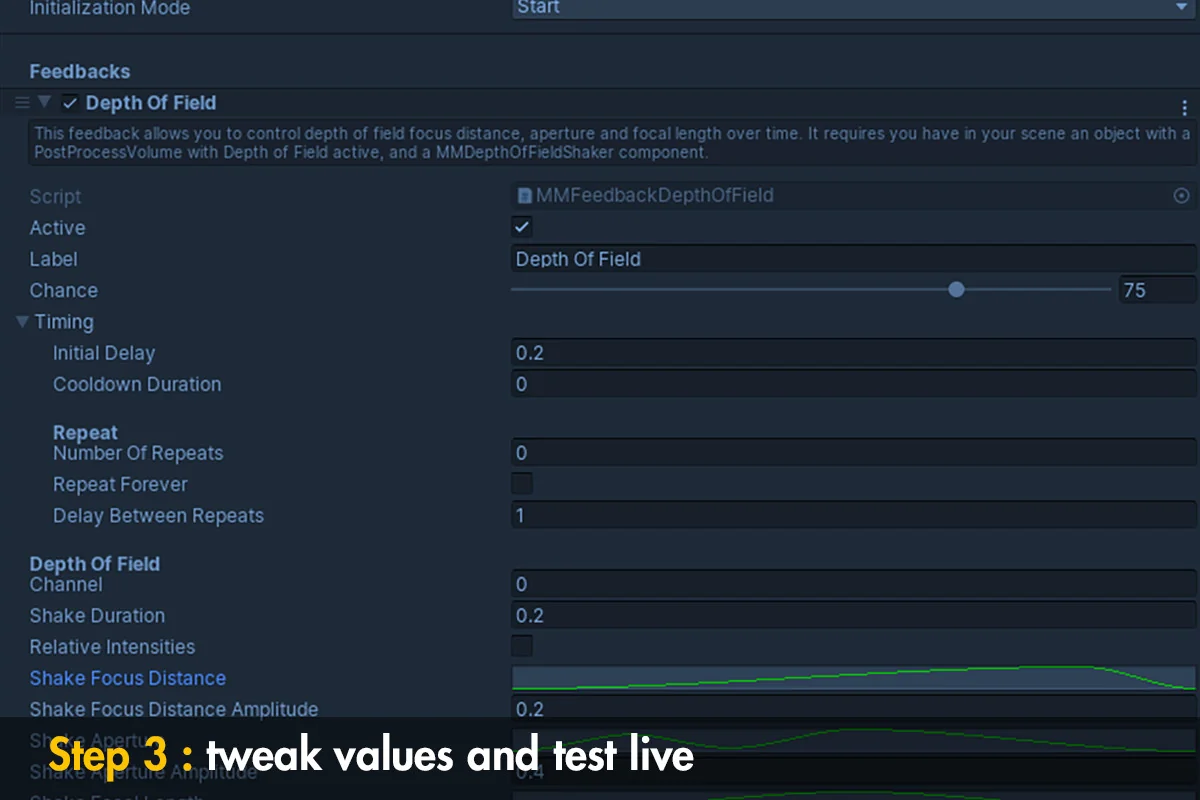The image size is (1200, 800).
Task: Enable the Relative Intensities checkbox
Action: [522, 646]
